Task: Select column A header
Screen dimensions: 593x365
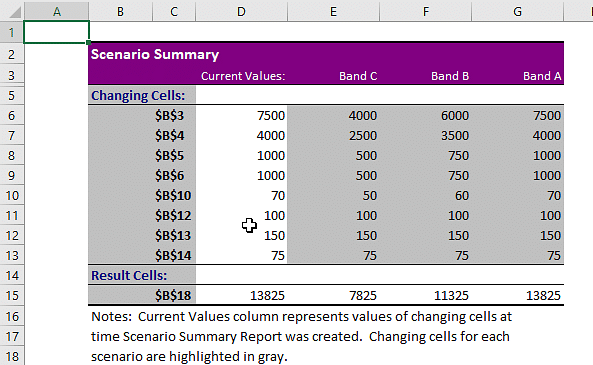Action: coord(57,11)
